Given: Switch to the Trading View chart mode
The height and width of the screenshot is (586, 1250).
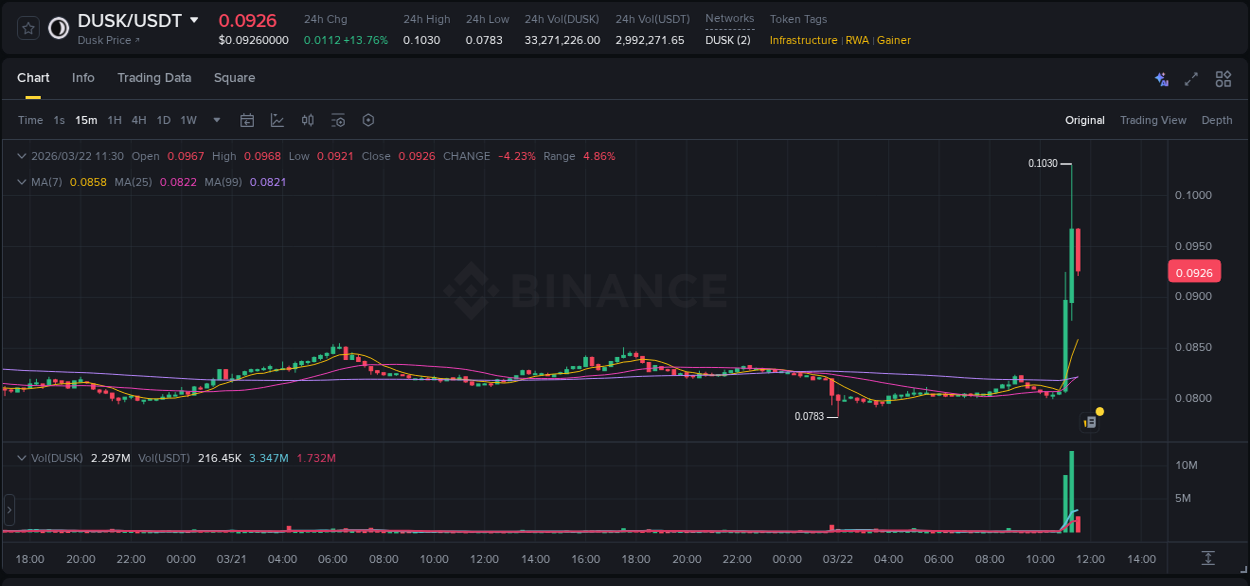Looking at the screenshot, I should tap(1153, 120).
